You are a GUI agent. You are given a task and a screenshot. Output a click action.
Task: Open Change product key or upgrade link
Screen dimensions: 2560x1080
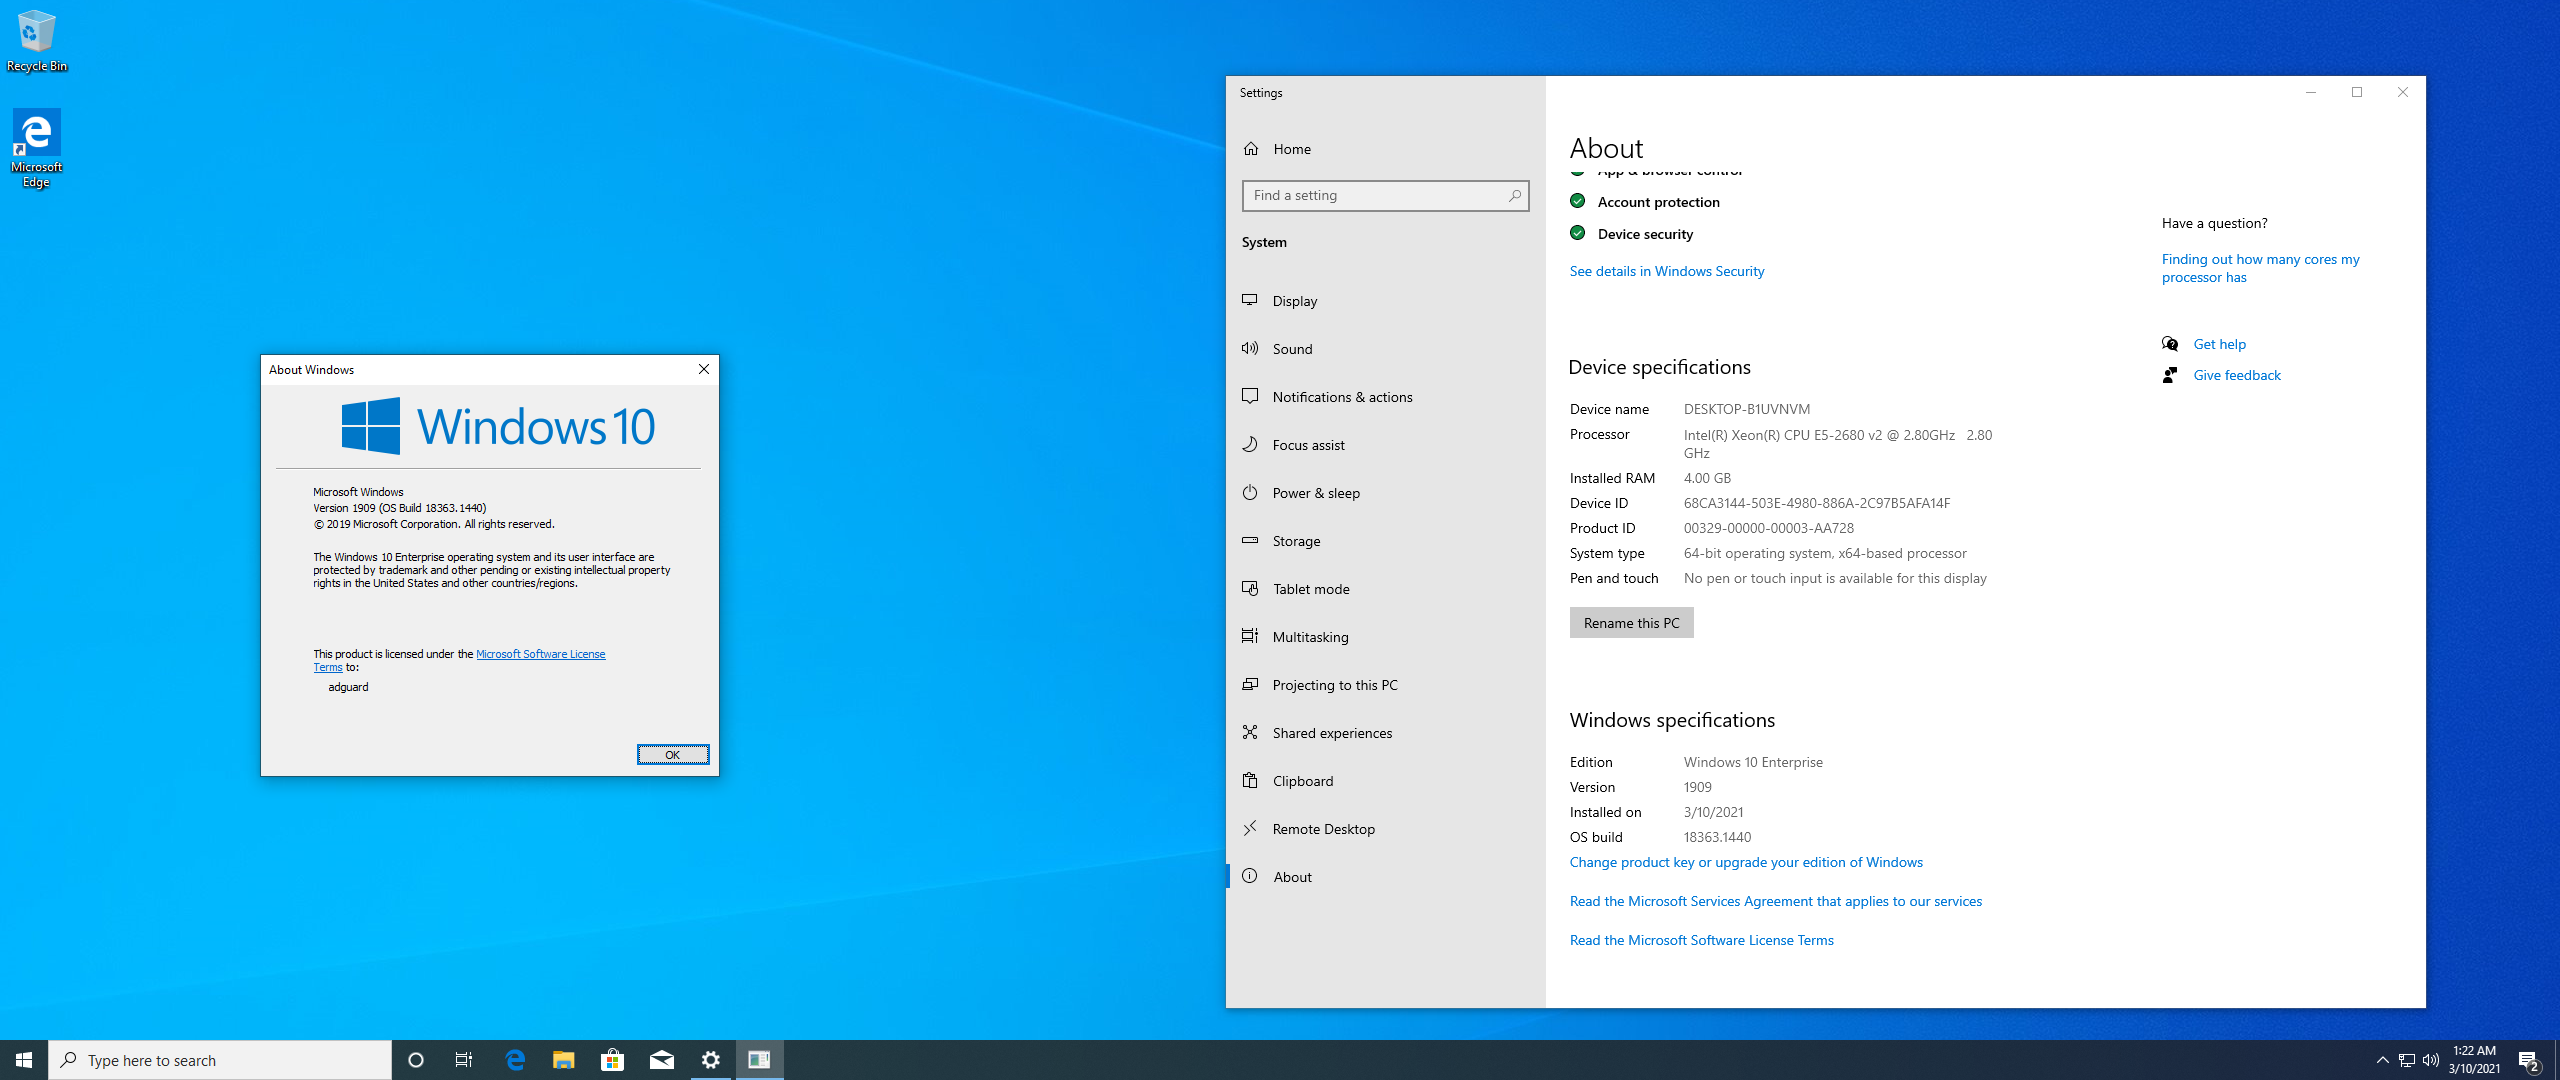click(x=1746, y=862)
